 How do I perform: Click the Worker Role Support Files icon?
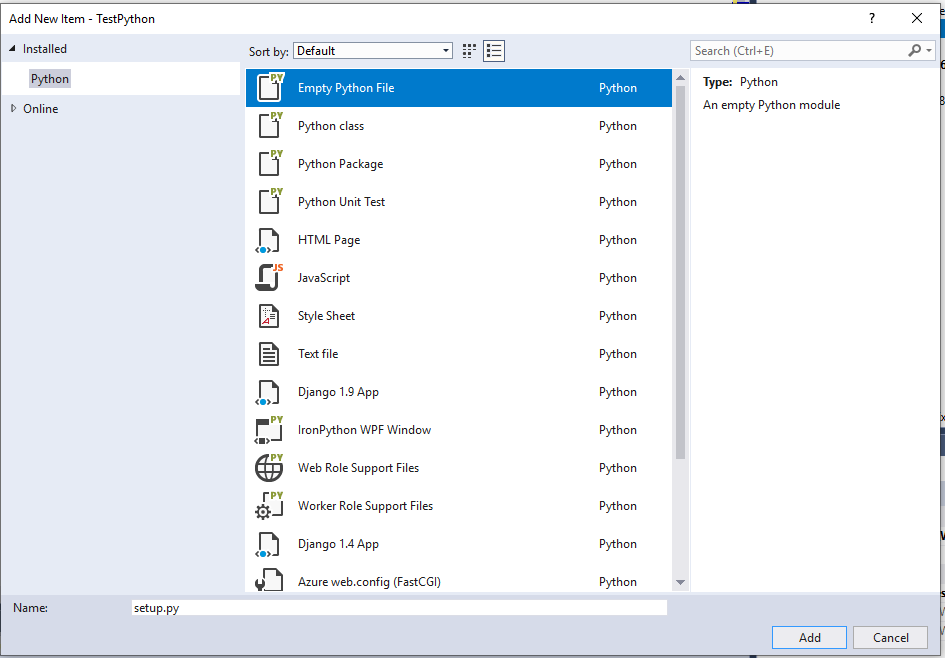click(269, 506)
